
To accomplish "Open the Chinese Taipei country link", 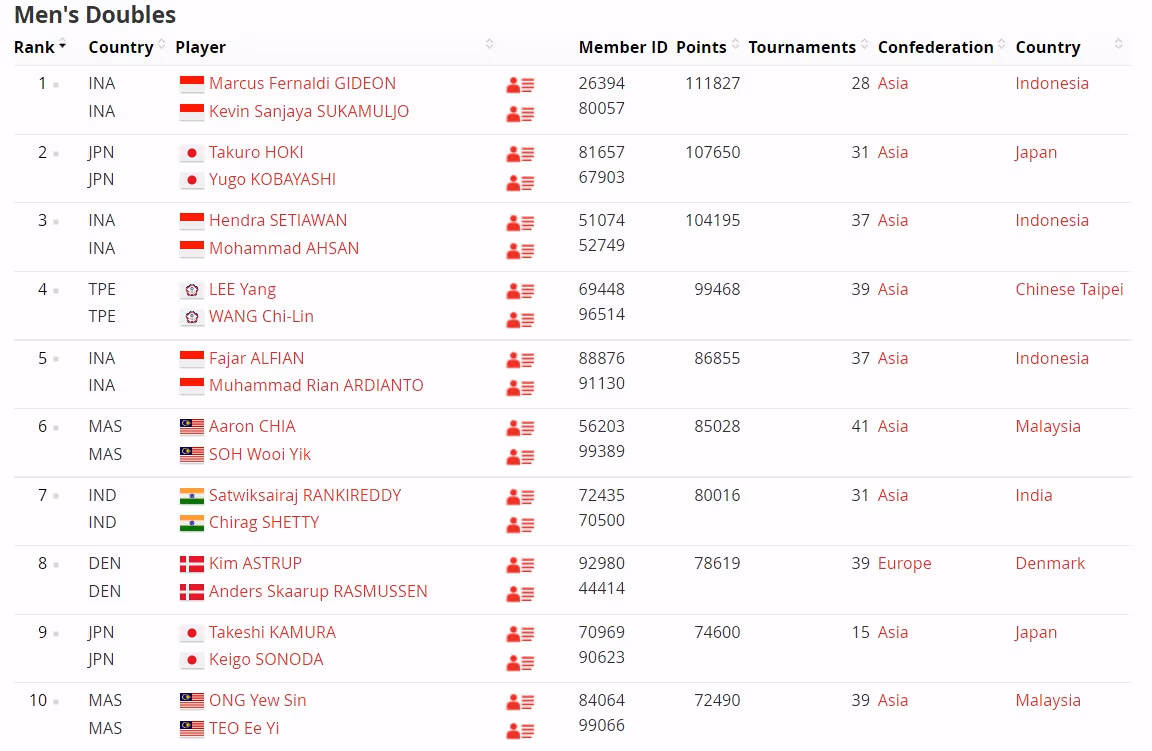I will 1069,289.
